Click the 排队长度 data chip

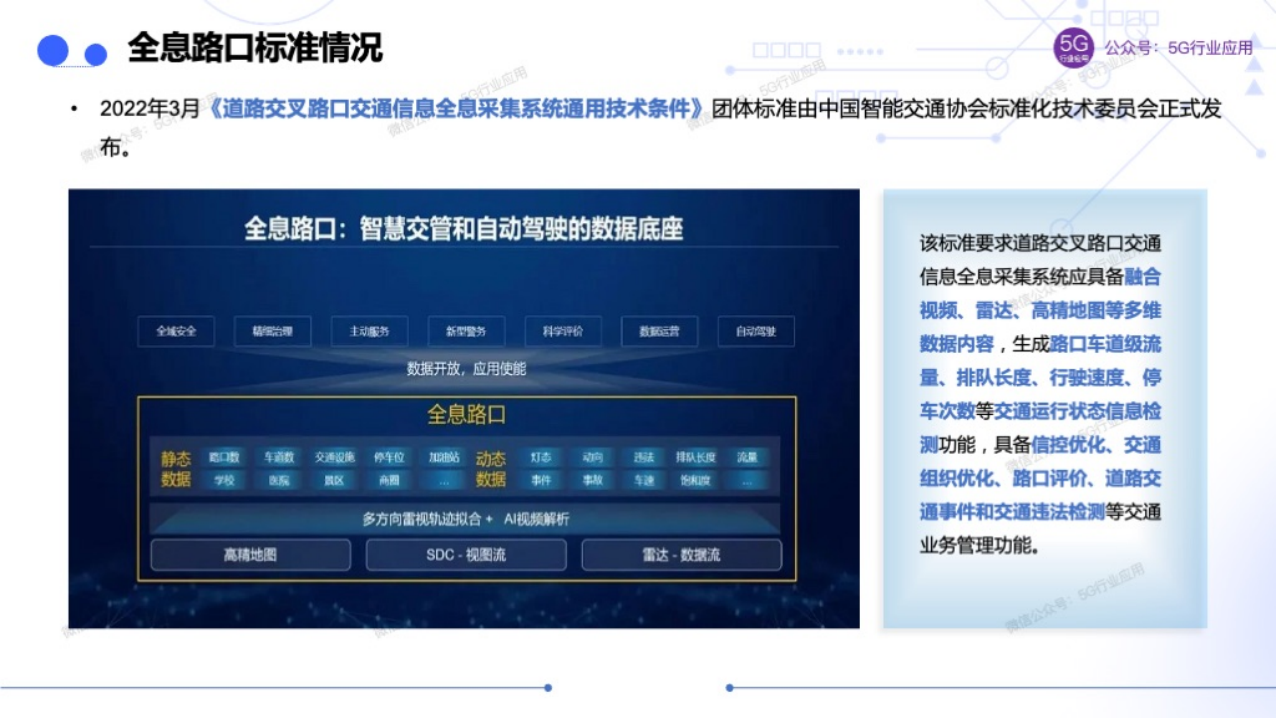[x=697, y=455]
